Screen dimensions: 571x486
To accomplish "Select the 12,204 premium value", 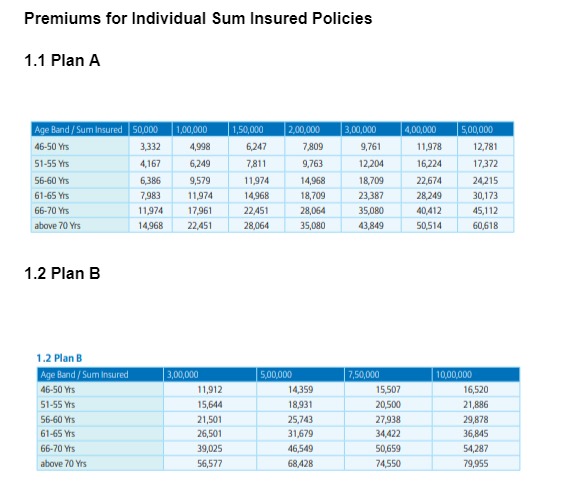I will pyautogui.click(x=371, y=164).
